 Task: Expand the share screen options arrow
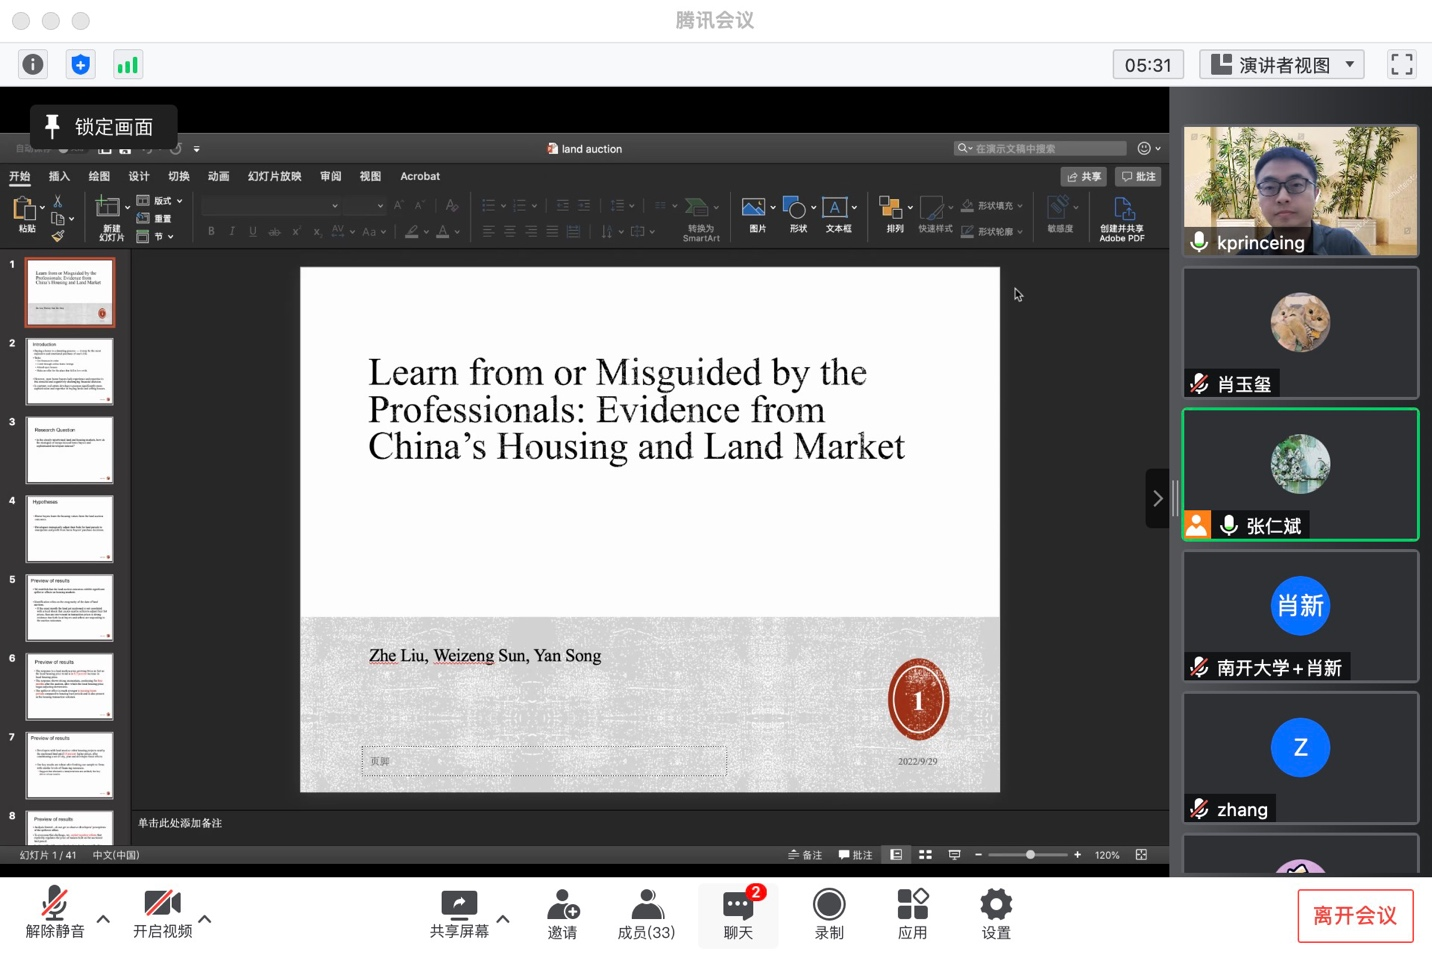[x=503, y=918]
